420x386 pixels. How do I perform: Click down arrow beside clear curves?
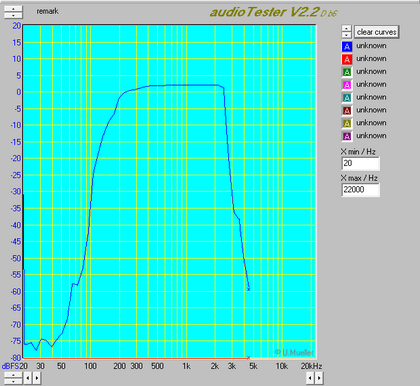347,35
